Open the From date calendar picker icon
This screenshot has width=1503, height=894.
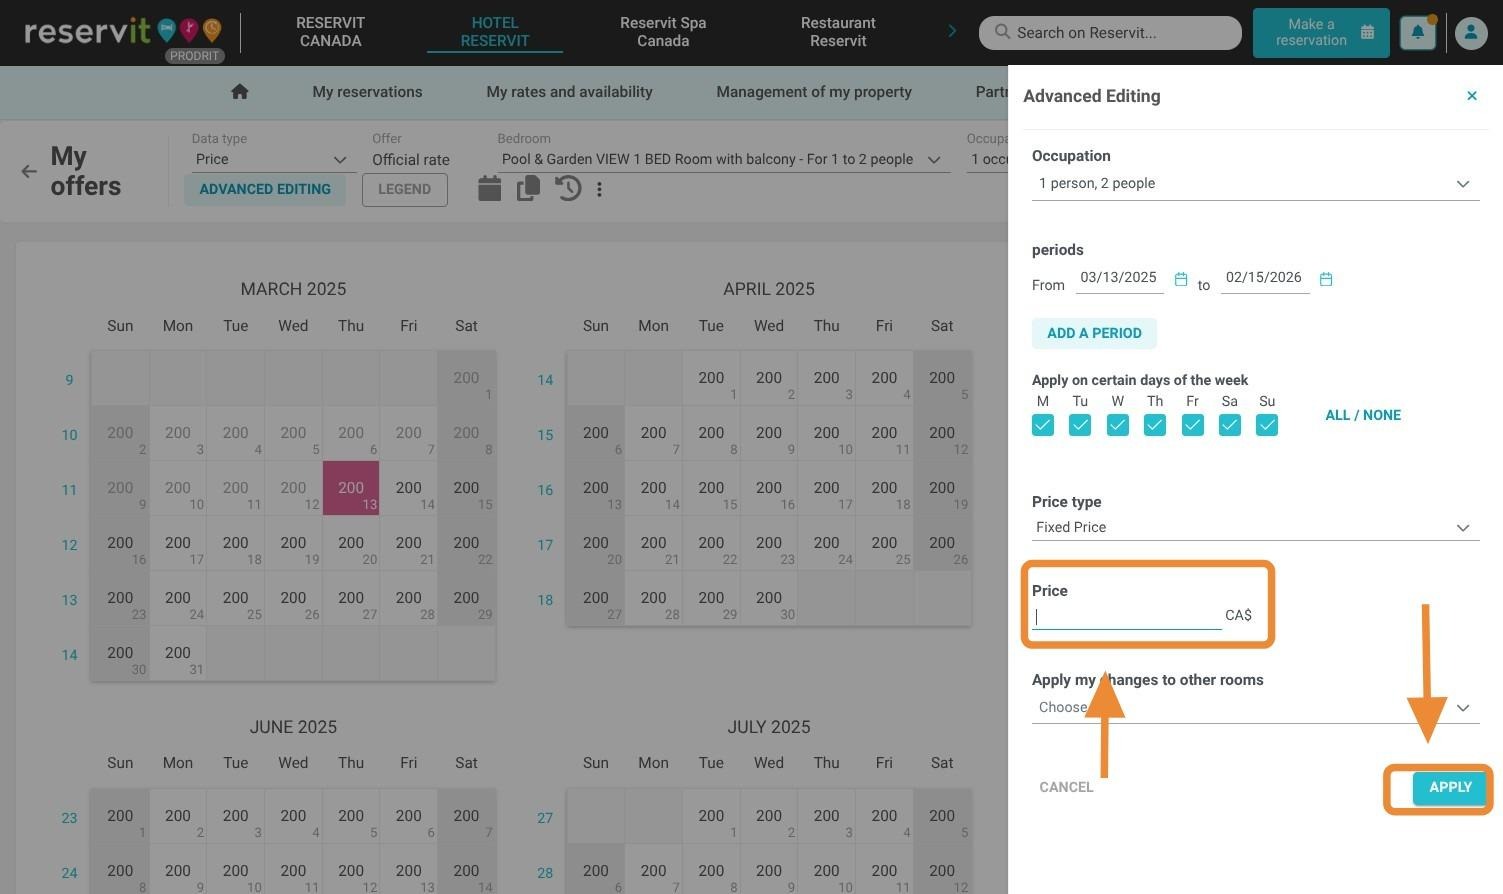1180,279
